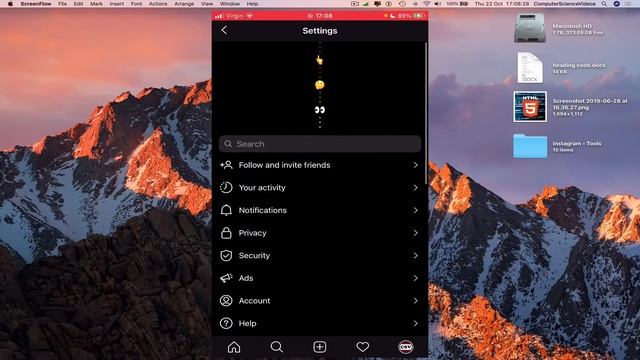This screenshot has height=360, width=640.
Task: Click Settings search field
Action: (x=320, y=144)
